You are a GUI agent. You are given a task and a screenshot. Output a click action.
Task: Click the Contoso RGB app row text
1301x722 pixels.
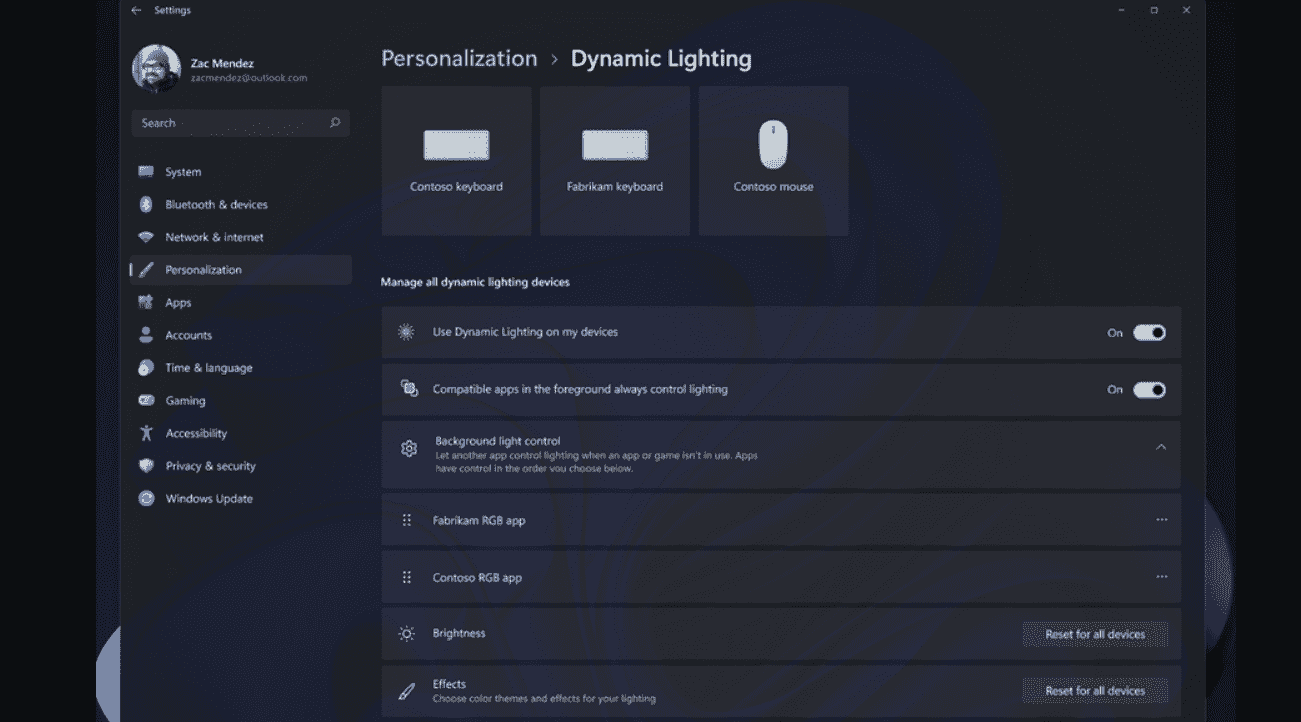pos(477,577)
